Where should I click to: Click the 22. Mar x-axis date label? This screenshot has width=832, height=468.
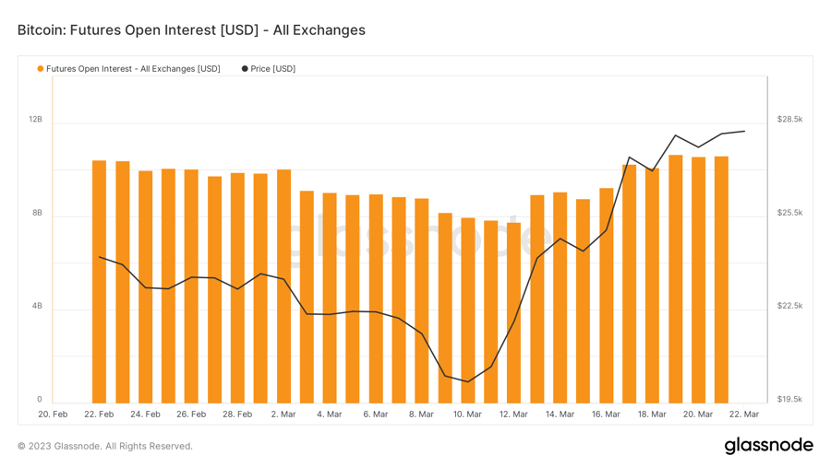pyautogui.click(x=745, y=414)
